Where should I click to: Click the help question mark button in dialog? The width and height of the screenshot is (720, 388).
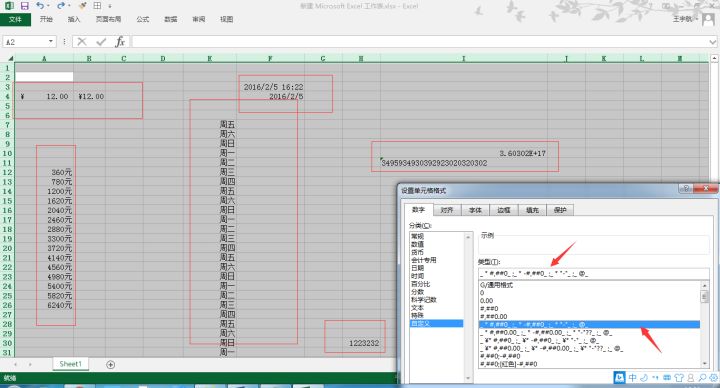coord(685,189)
